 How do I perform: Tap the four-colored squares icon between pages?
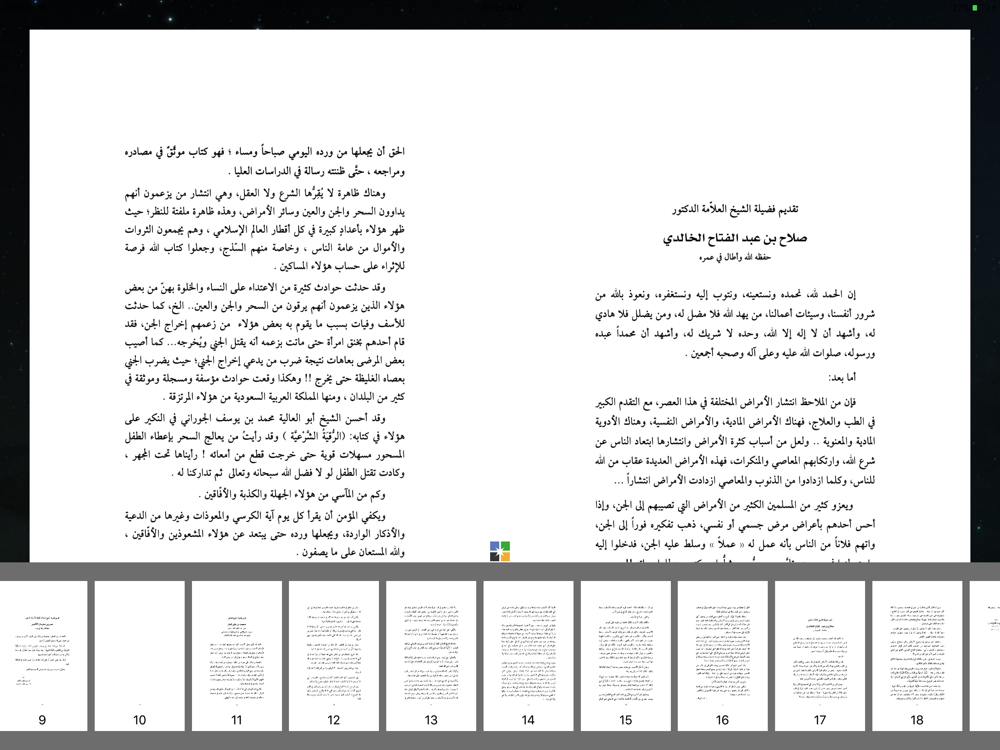click(500, 551)
